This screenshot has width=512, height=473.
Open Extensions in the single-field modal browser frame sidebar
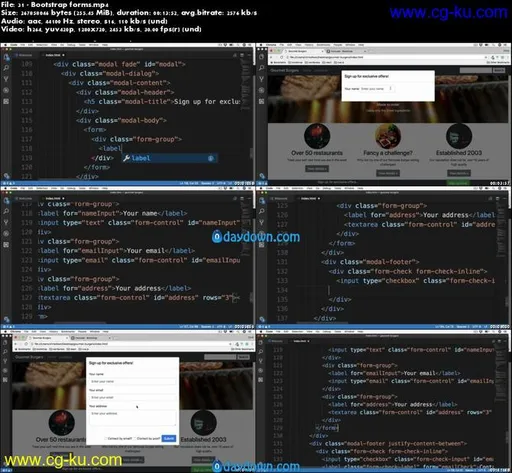coord(262,101)
